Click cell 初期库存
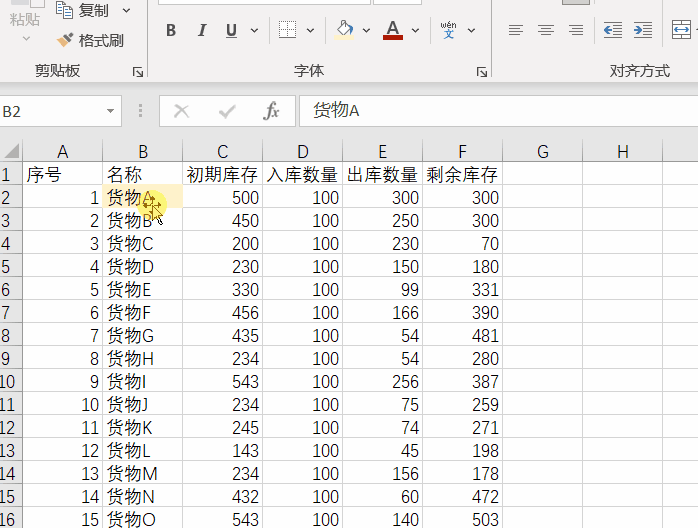The width and height of the screenshot is (698, 528). pyautogui.click(x=223, y=174)
